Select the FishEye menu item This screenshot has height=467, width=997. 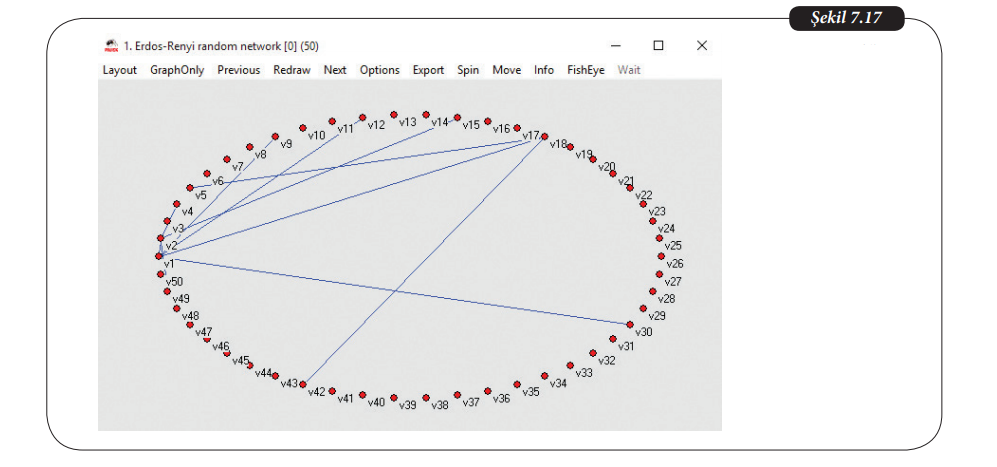585,70
